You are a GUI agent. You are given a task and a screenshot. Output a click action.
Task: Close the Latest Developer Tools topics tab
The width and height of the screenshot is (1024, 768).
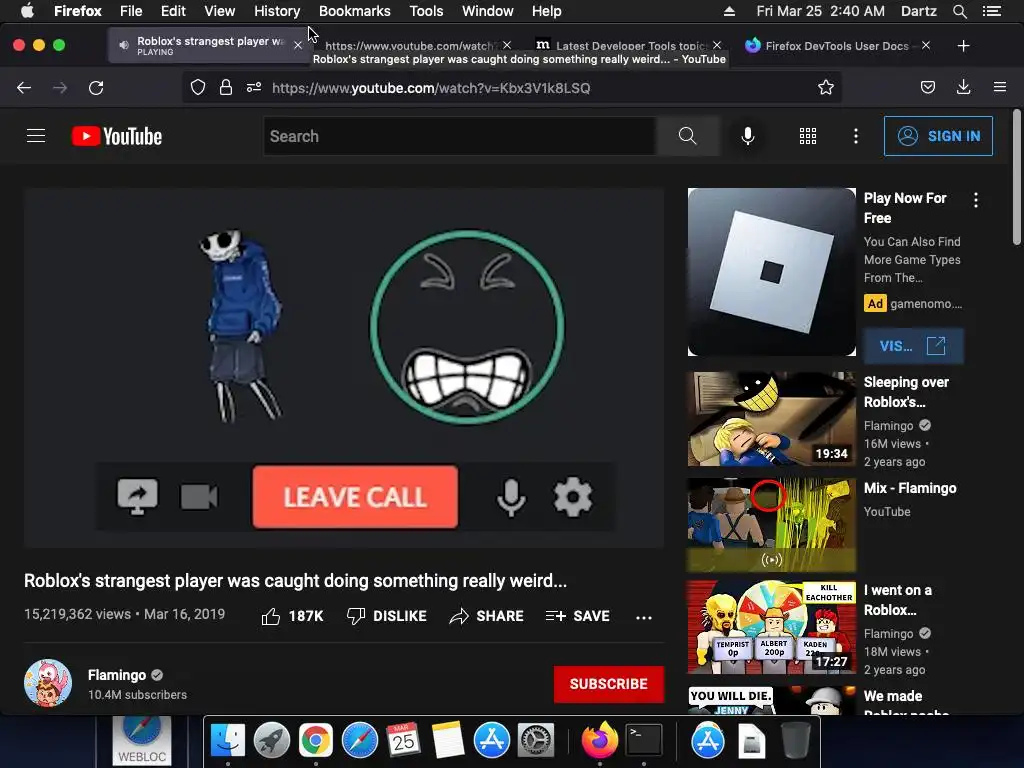click(717, 45)
